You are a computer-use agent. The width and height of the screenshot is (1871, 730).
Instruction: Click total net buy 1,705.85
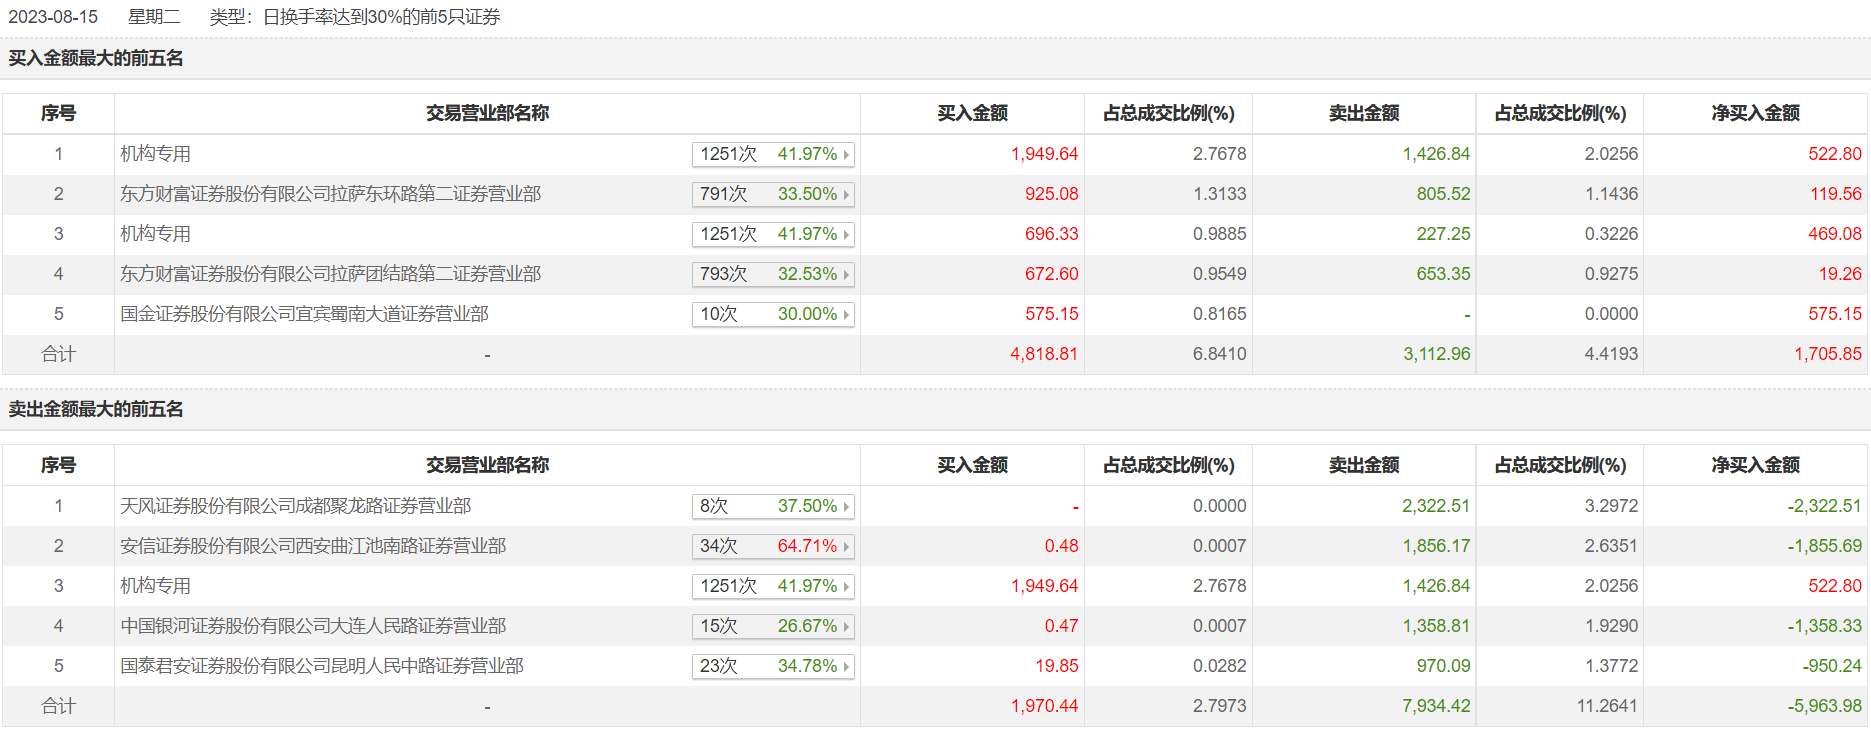1828,354
